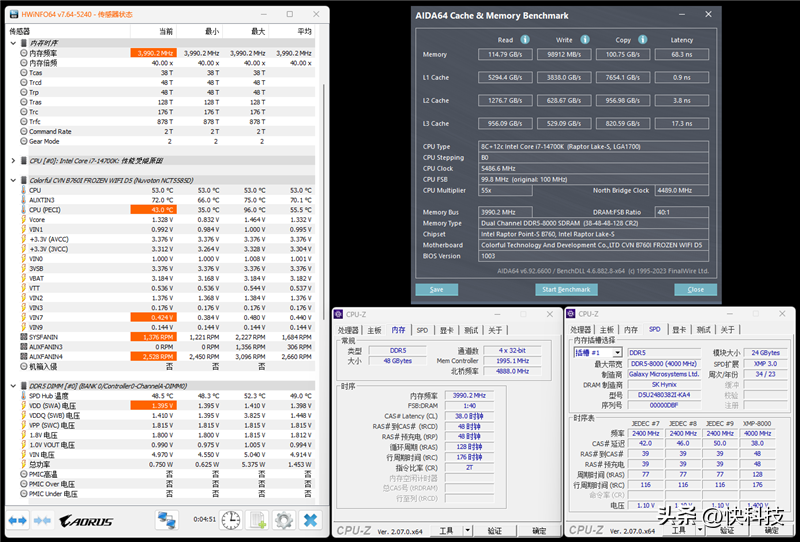Collapse the DDR5 DIMM [#0] sensor group

[x=11, y=386]
